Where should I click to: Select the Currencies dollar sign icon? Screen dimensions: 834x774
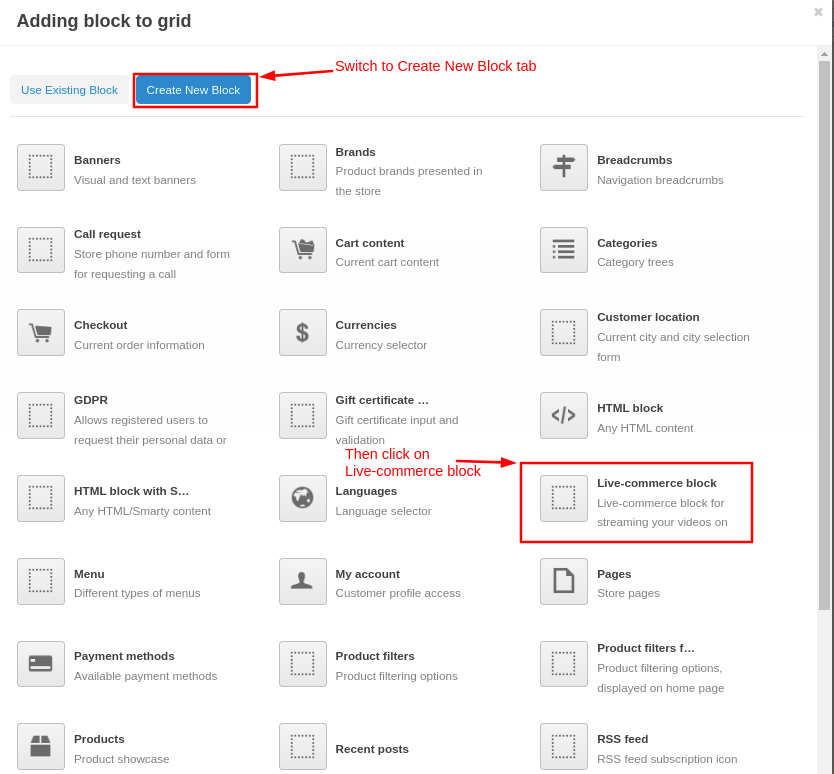303,333
